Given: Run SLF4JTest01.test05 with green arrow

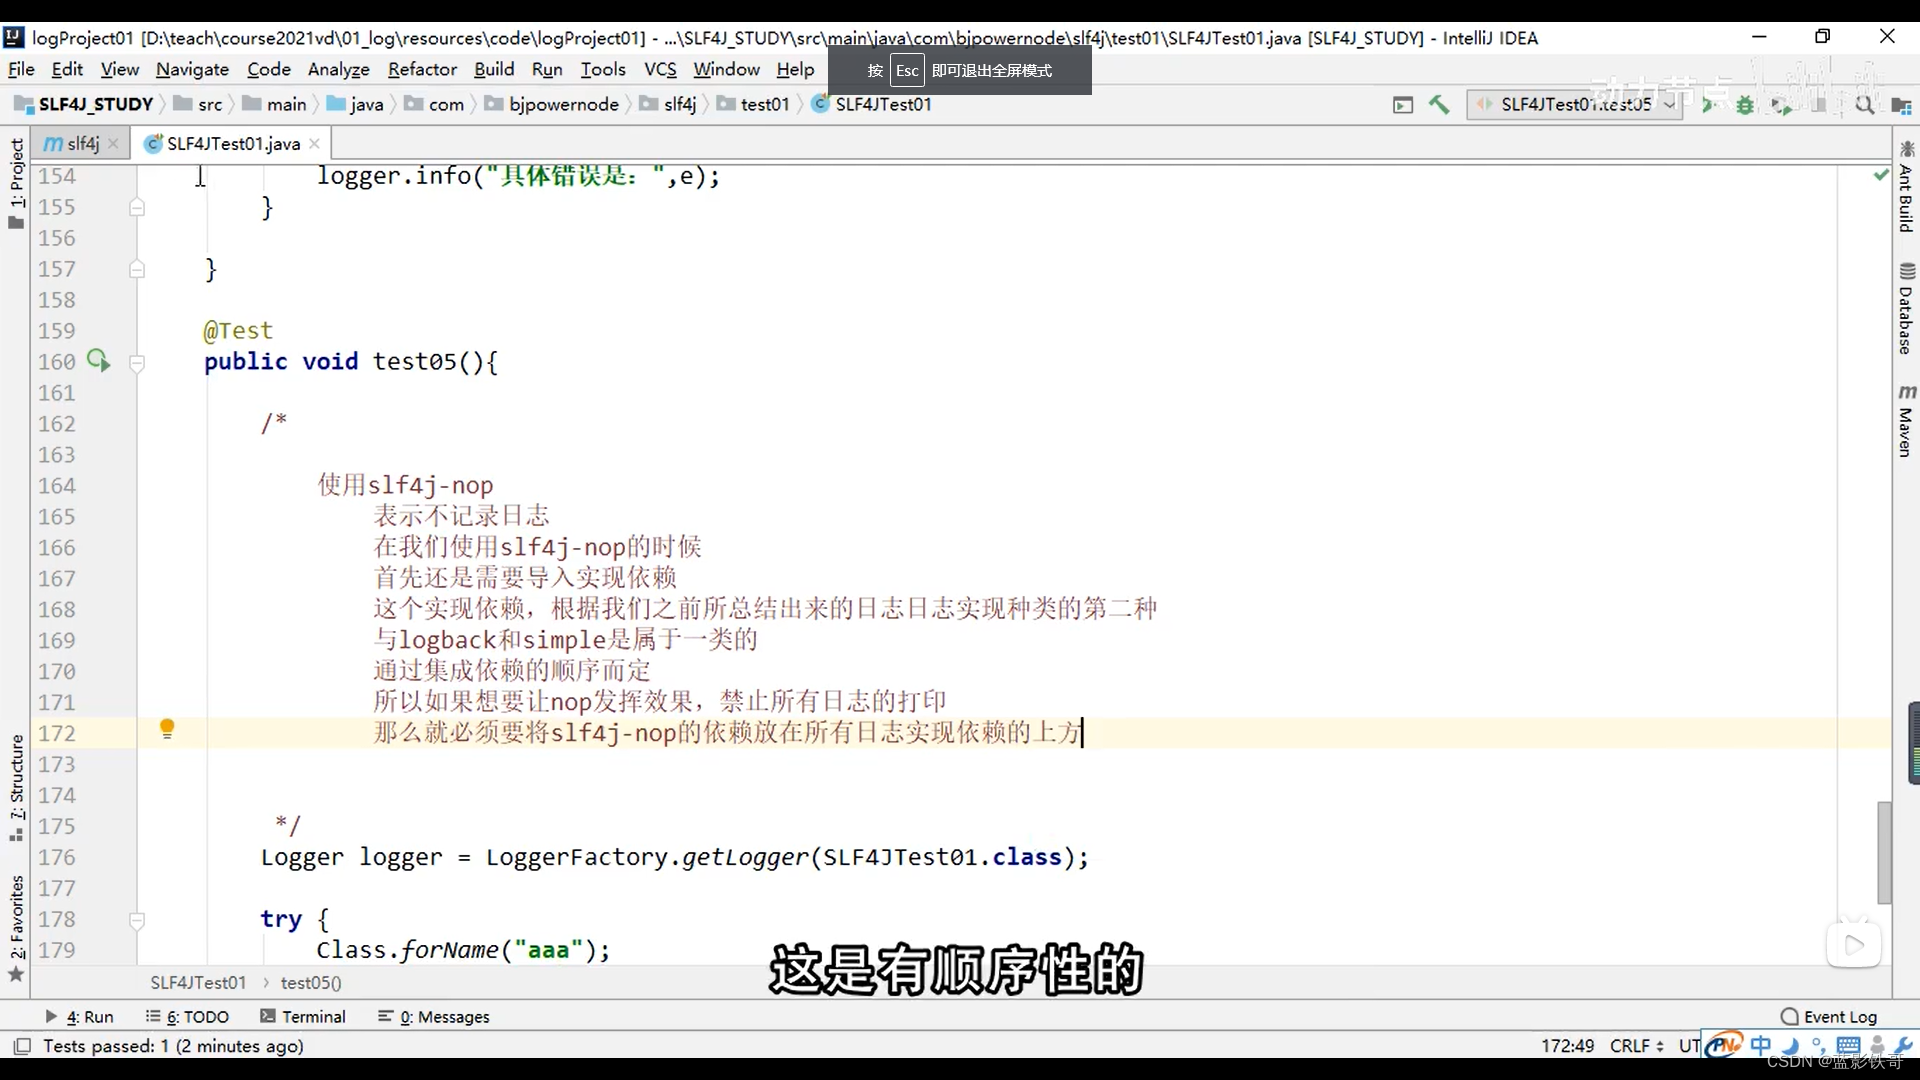Looking at the screenshot, I should click(1709, 105).
